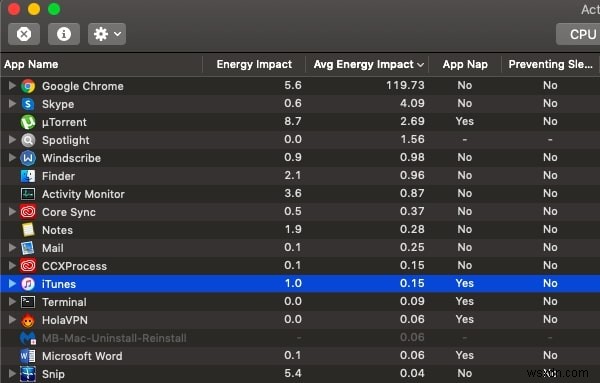Select the MB-Mac-Uninstall-Reinstall row name
The image size is (600, 383).
click(114, 338)
